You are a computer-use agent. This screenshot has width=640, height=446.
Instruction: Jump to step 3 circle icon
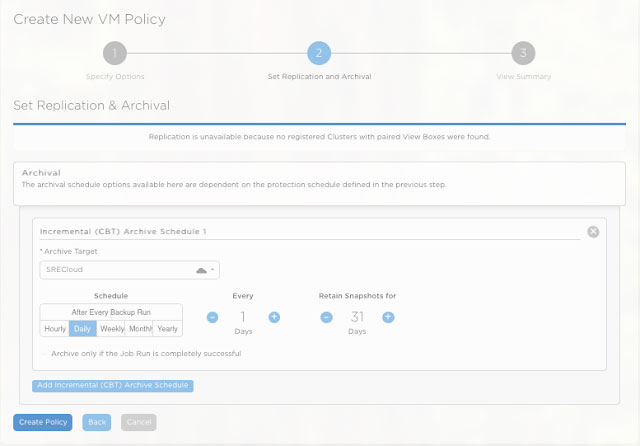523,53
